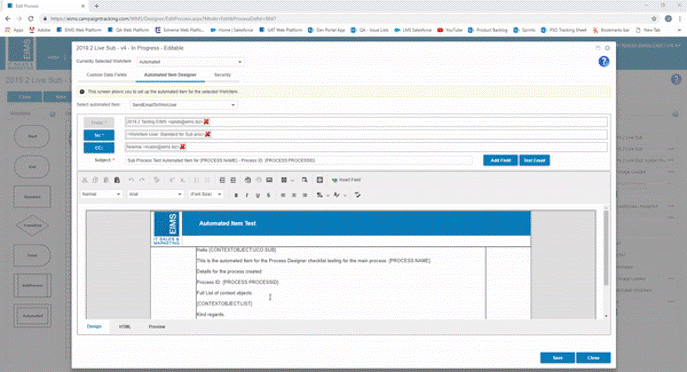Switch to Custom Data Fields tab
This screenshot has height=372, width=687.
click(106, 75)
